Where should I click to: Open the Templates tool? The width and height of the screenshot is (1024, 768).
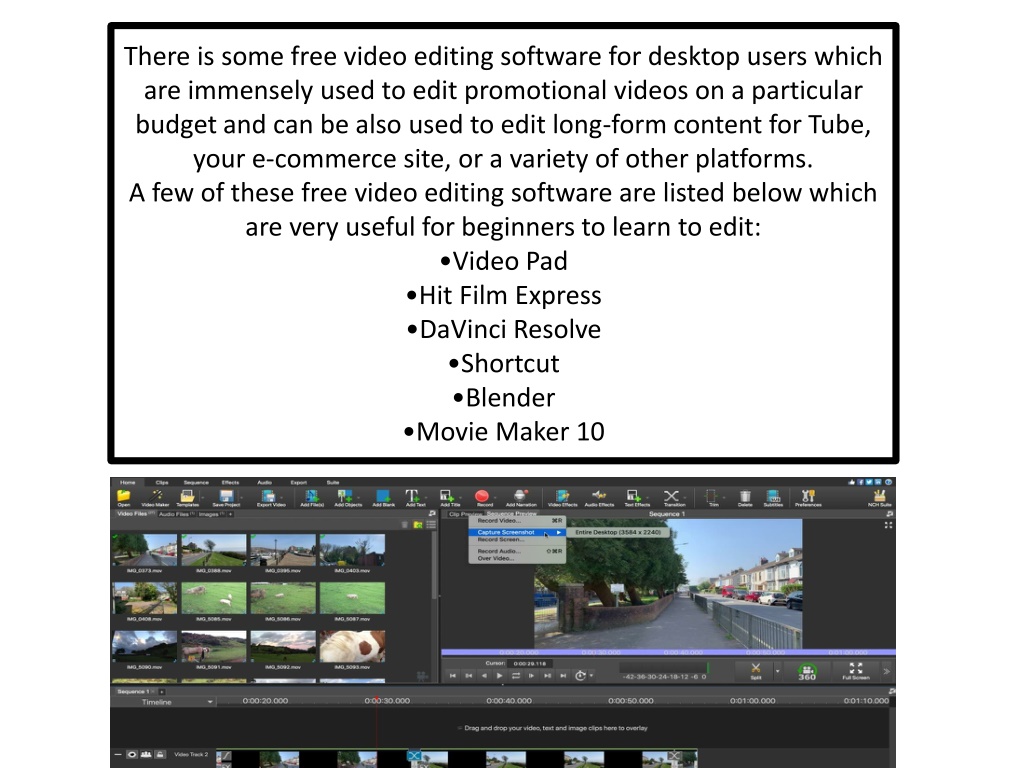click(187, 498)
